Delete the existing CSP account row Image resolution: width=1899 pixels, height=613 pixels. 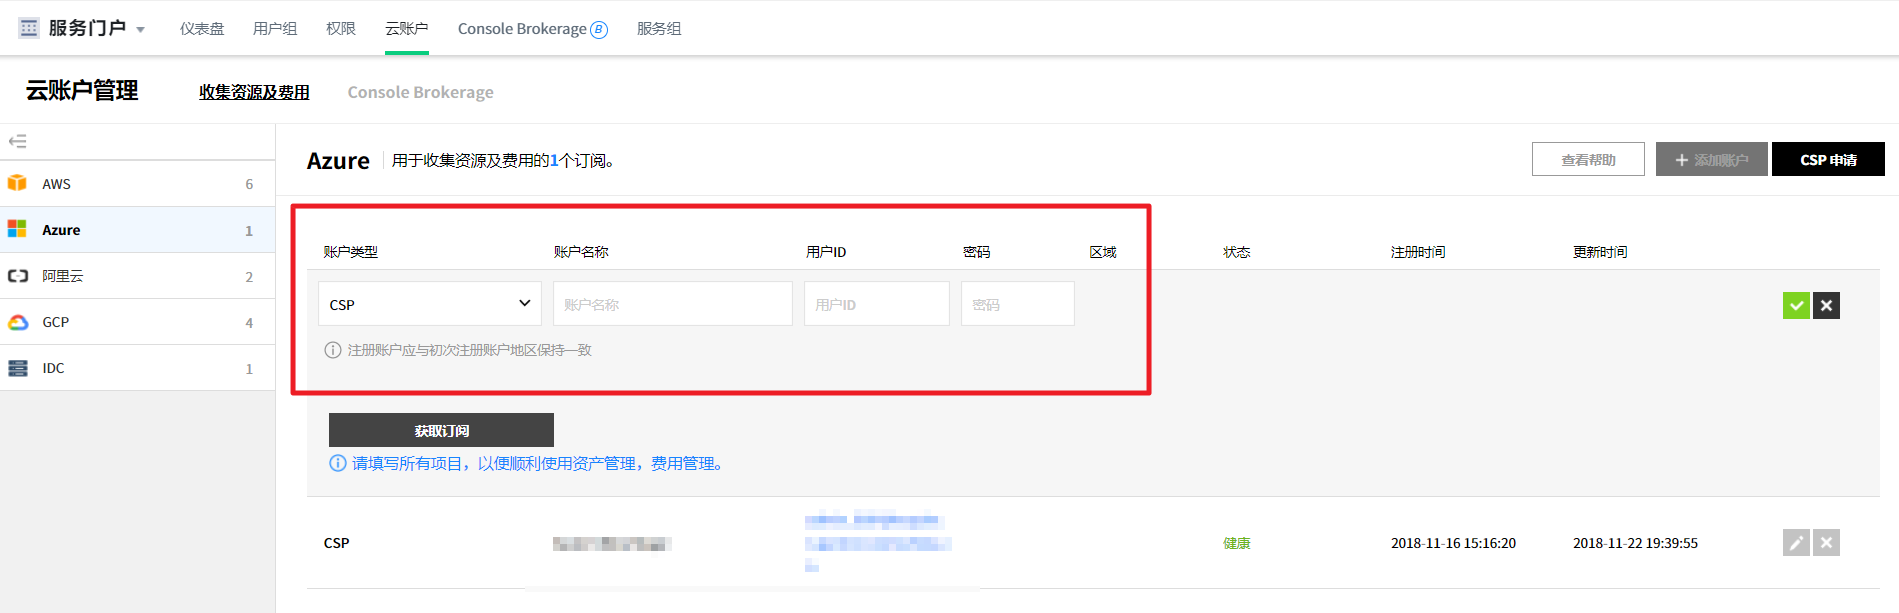pyautogui.click(x=1826, y=543)
